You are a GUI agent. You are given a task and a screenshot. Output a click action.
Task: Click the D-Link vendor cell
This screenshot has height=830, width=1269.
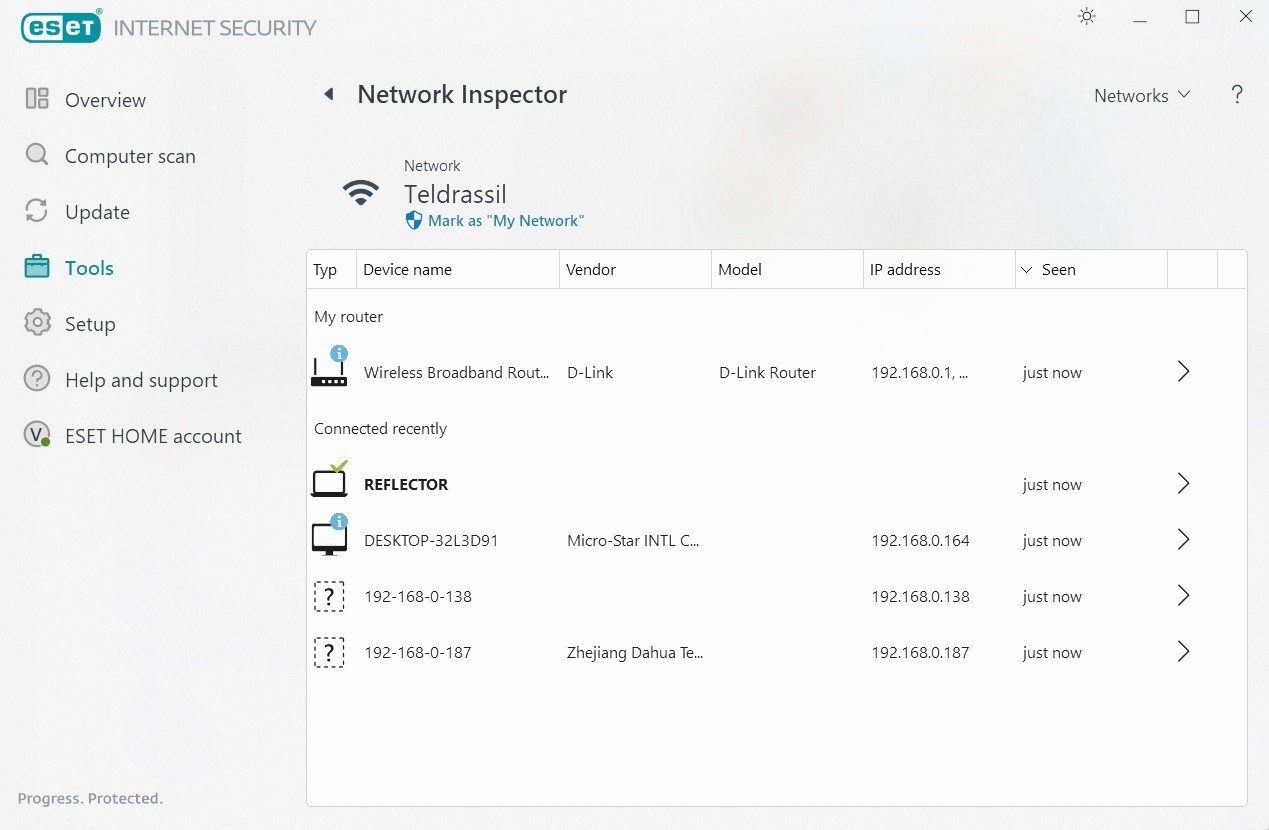(590, 372)
